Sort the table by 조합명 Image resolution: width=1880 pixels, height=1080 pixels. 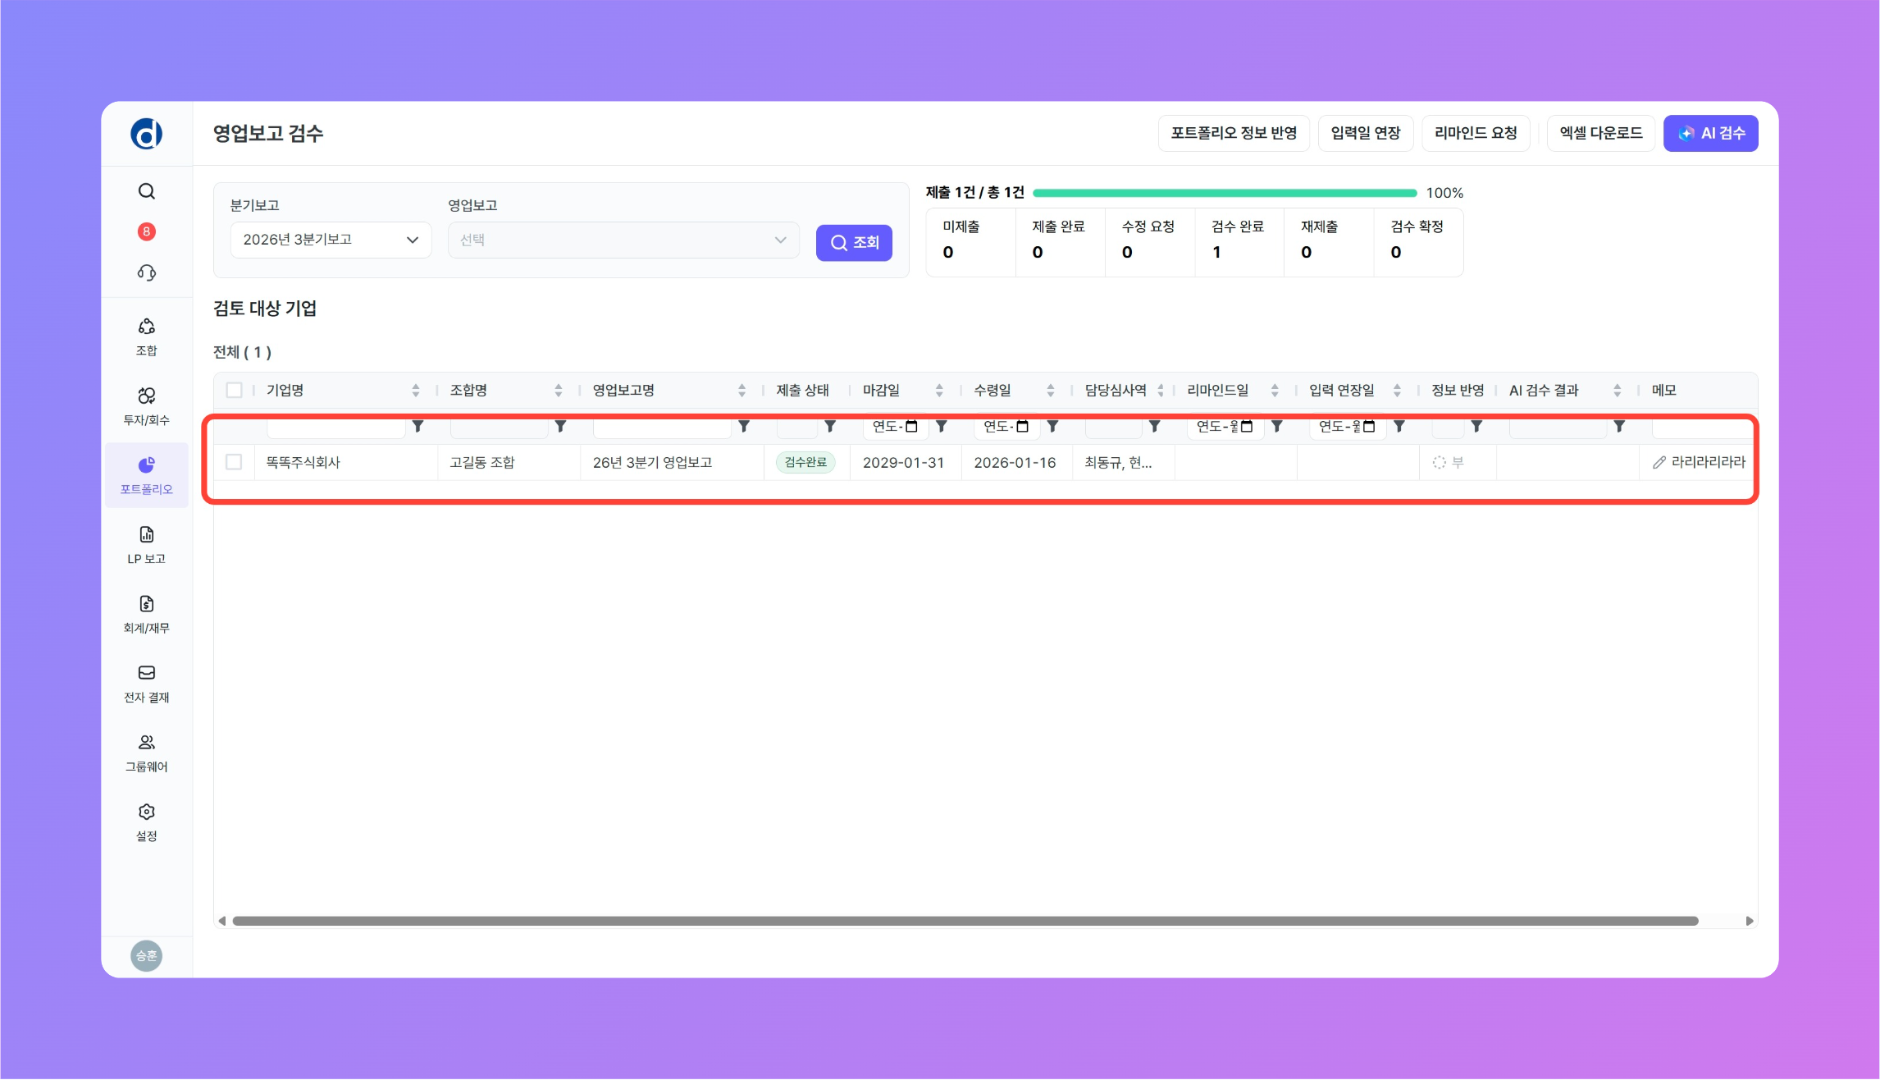coord(558,391)
